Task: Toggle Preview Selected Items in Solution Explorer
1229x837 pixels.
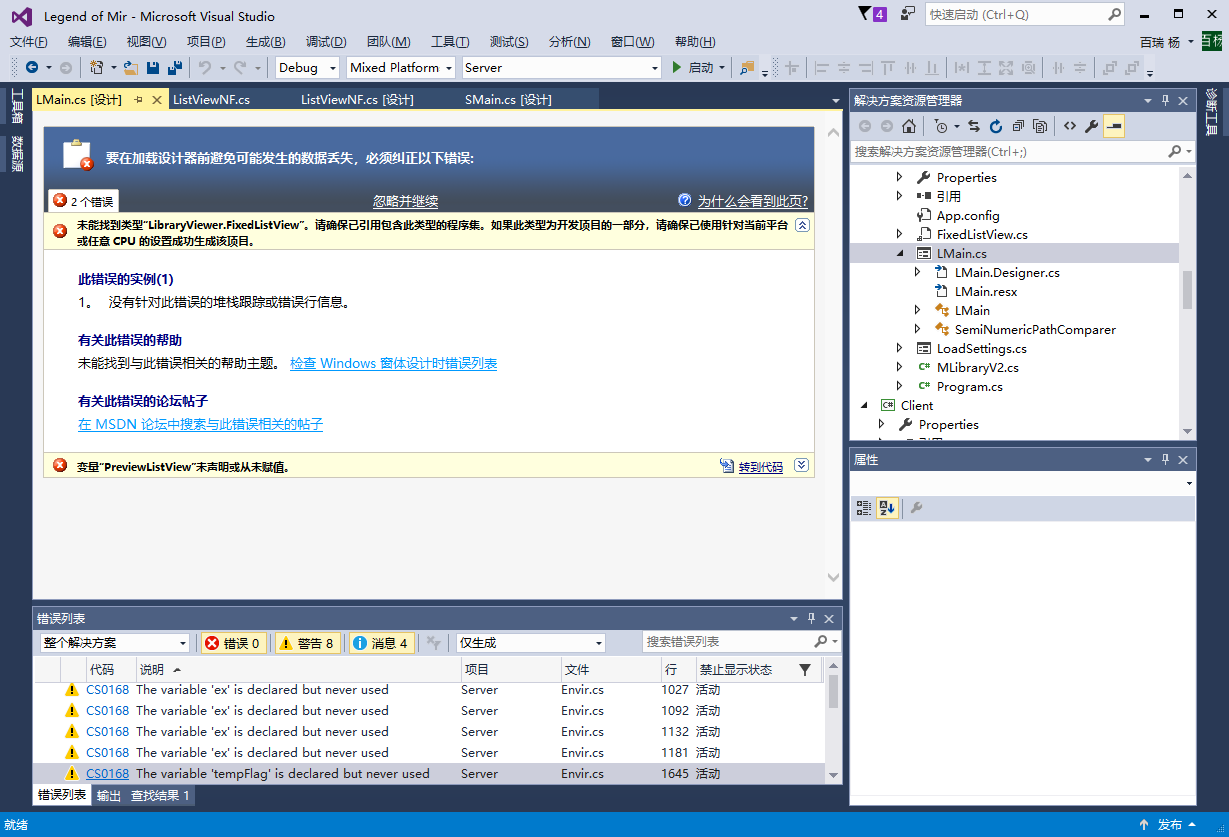Action: click(1114, 126)
